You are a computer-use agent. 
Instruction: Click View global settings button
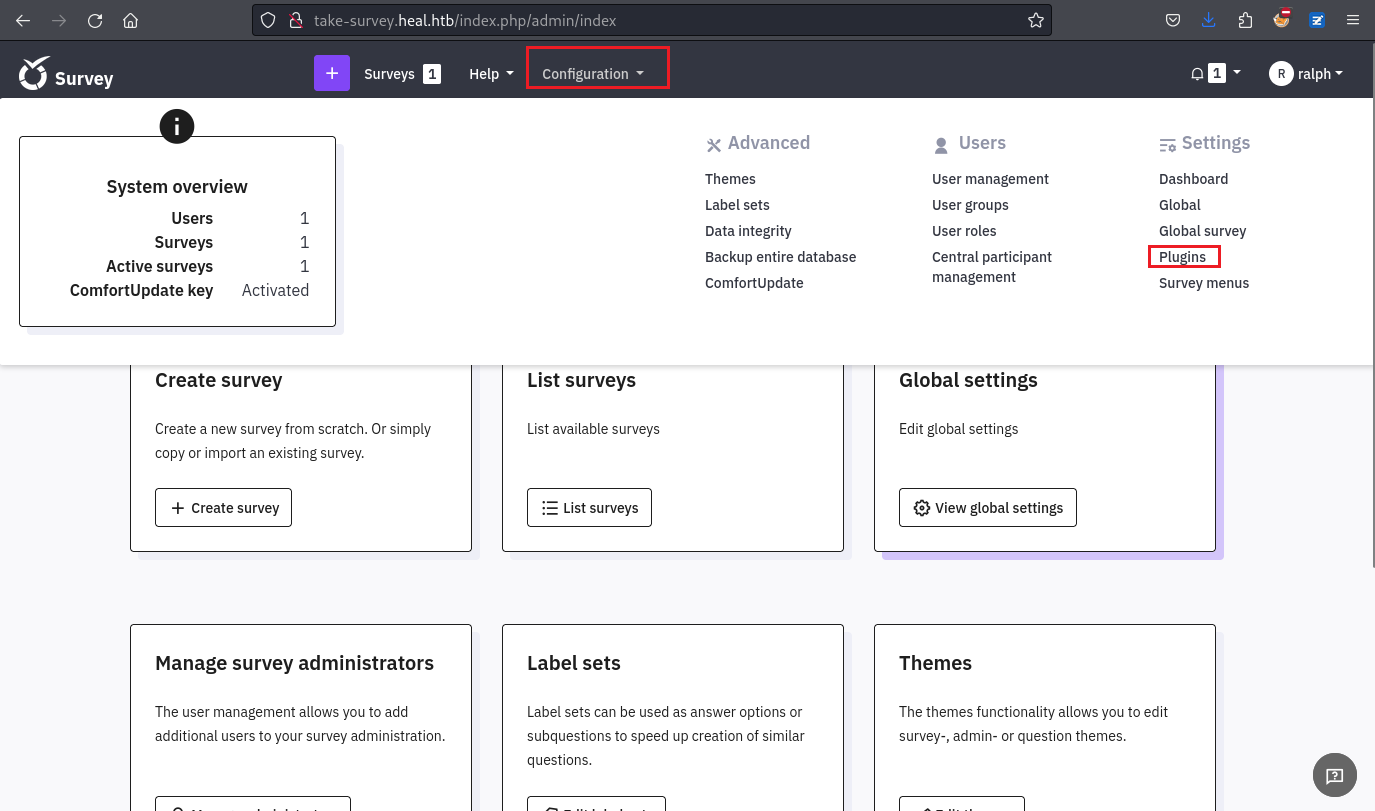(x=988, y=508)
